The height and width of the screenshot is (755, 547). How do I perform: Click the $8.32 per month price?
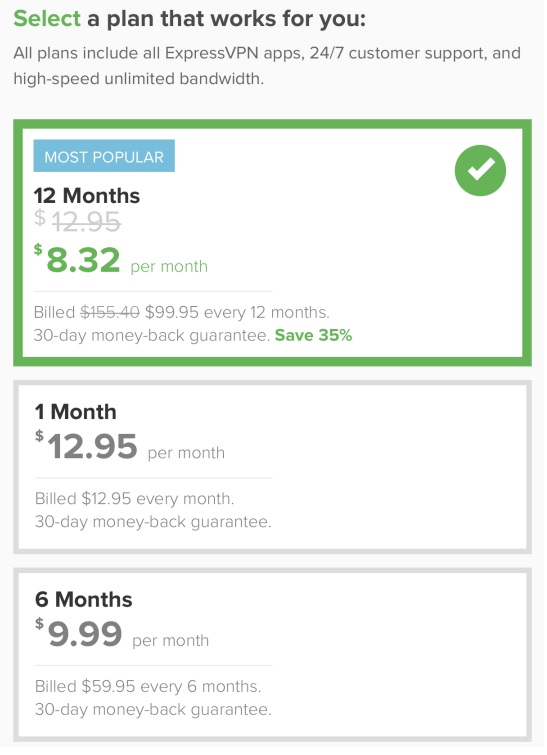(121, 261)
